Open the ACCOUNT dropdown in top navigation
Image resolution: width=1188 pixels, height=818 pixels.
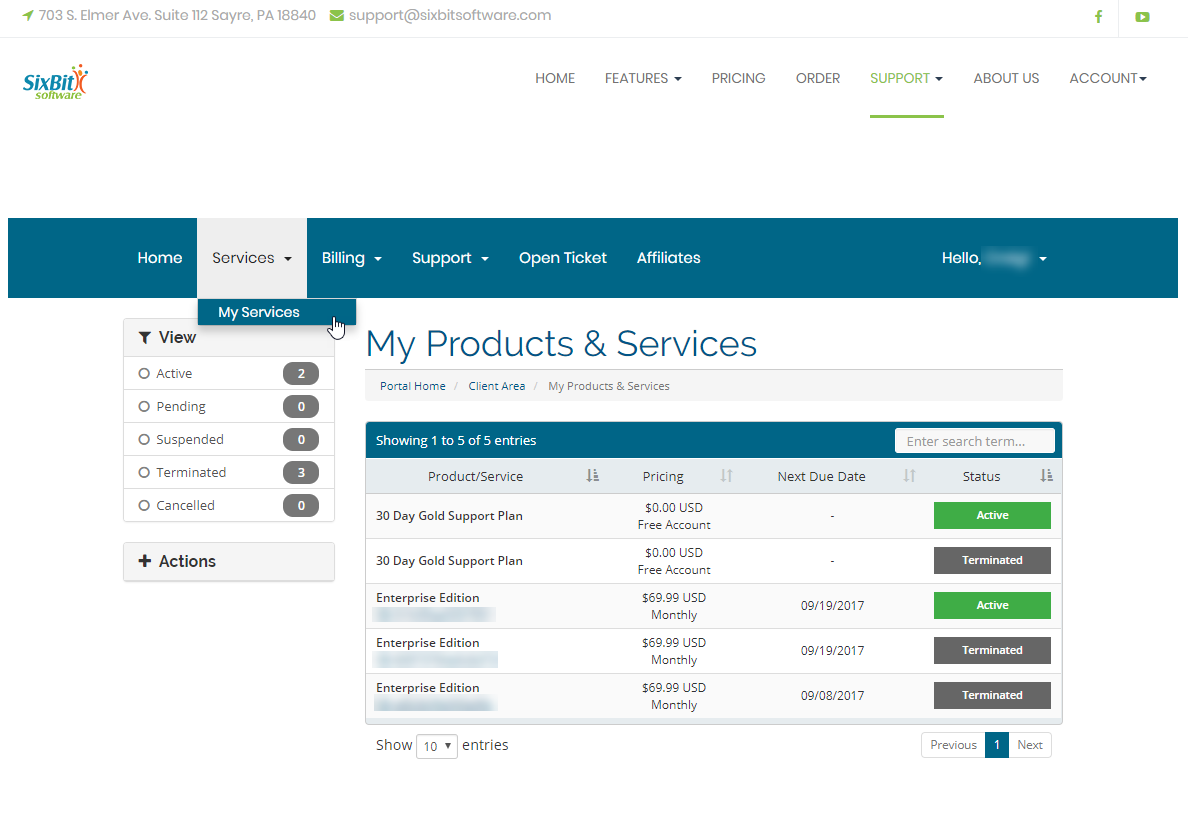pyautogui.click(x=1108, y=78)
